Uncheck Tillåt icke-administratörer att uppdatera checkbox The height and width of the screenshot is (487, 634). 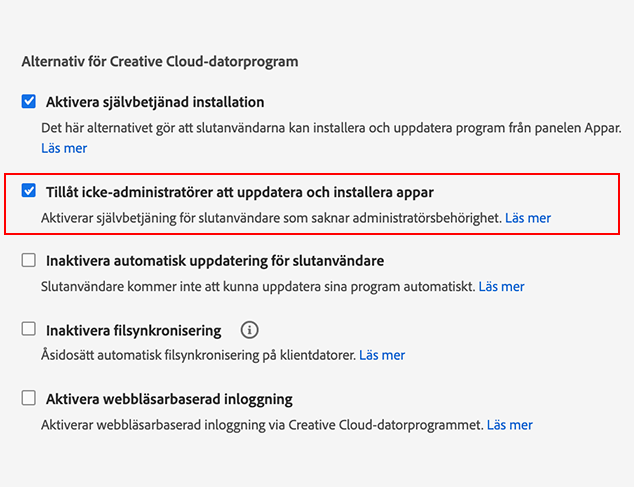click(x=29, y=191)
